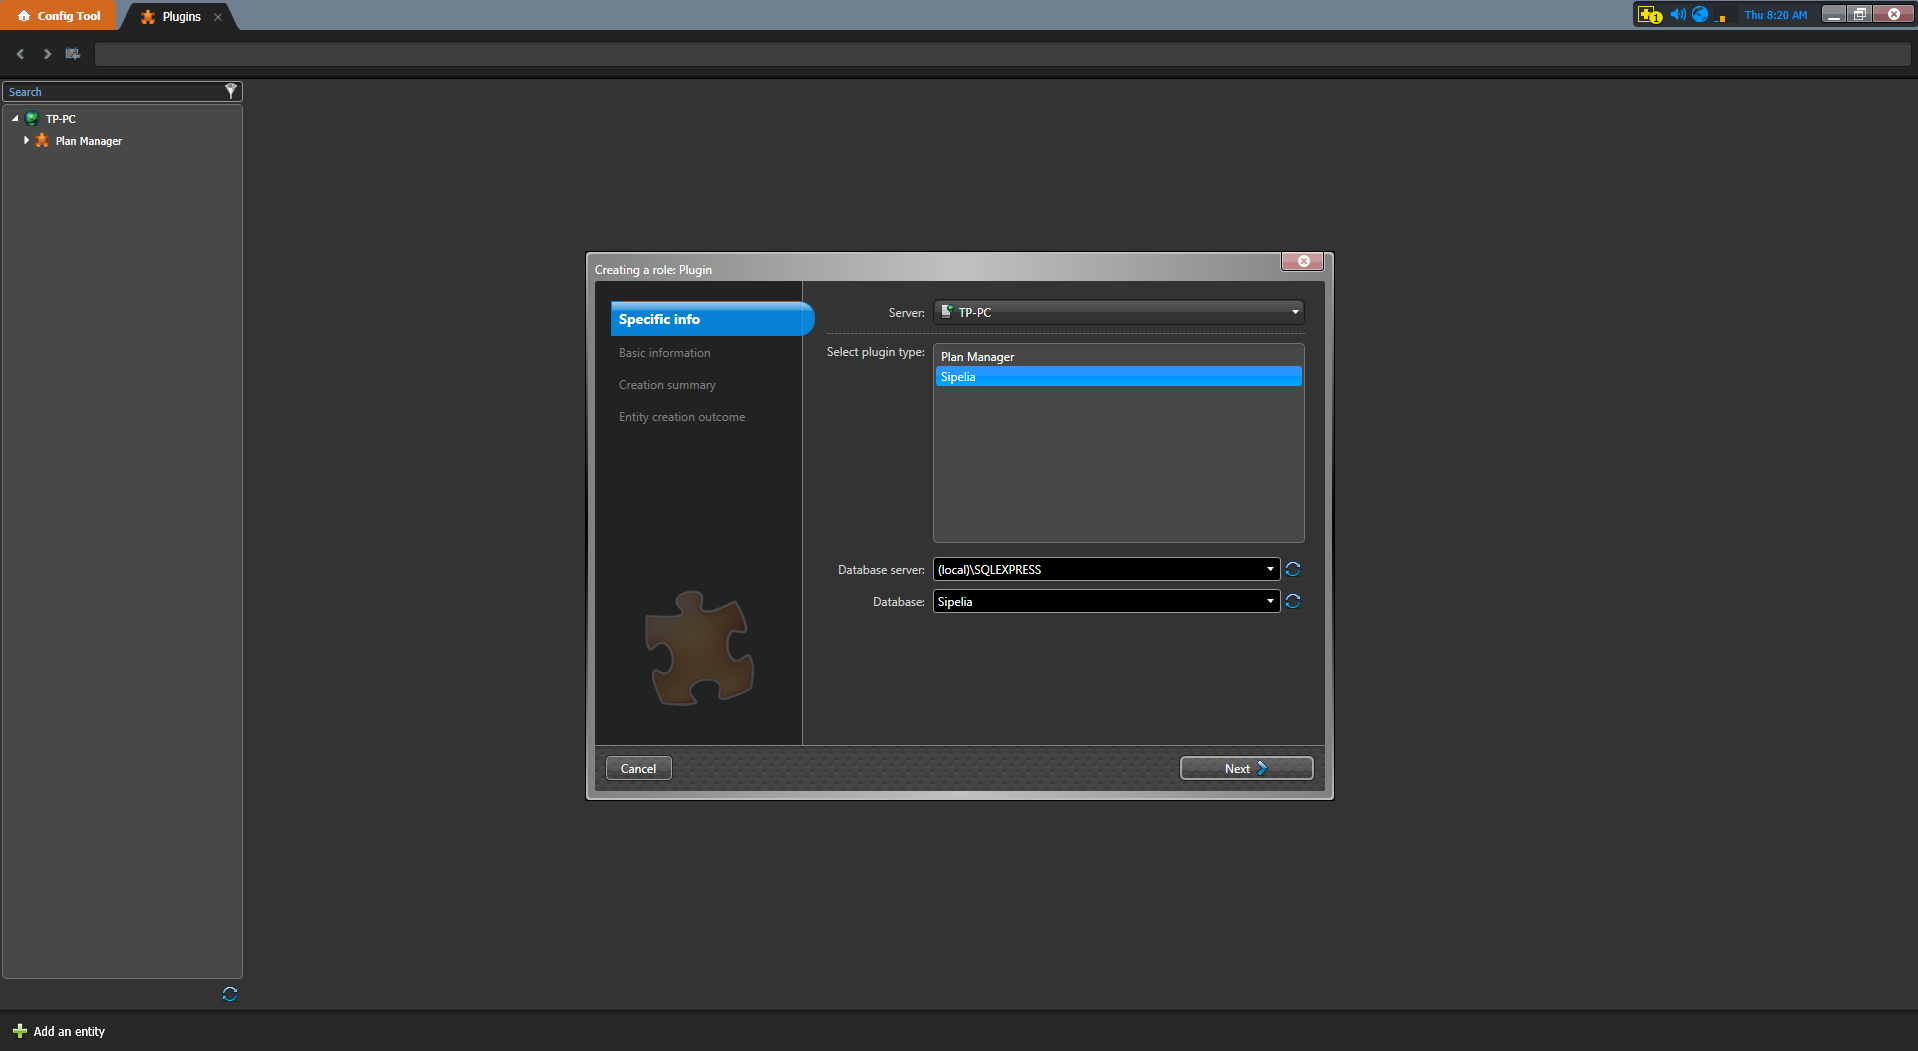Click the forward navigation arrow
1918x1051 pixels.
click(47, 54)
